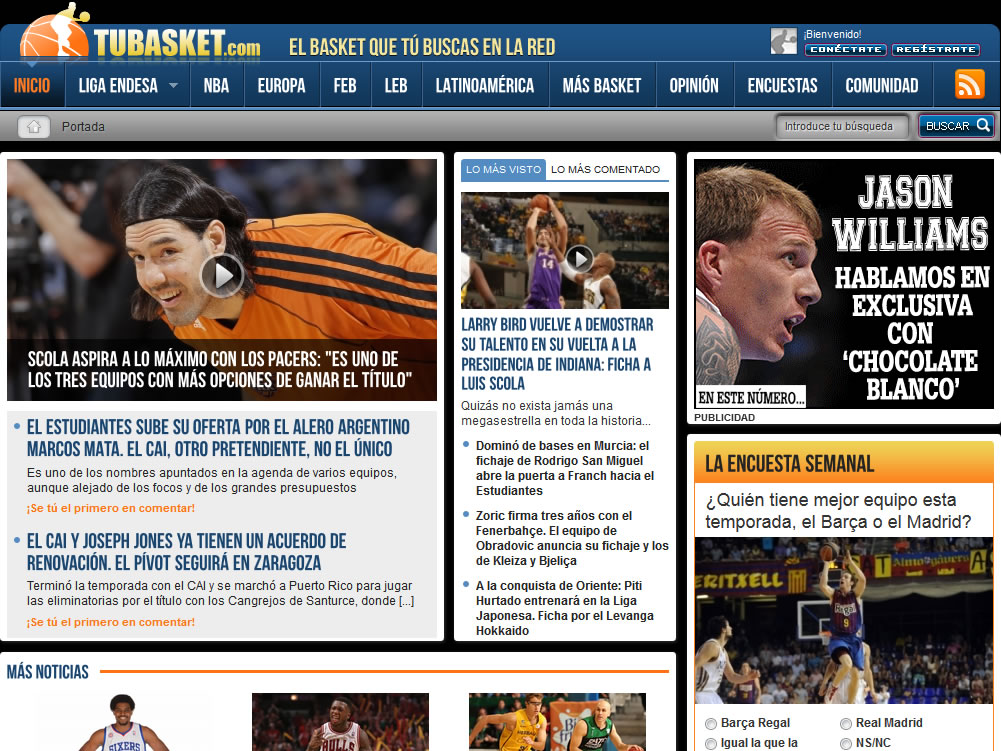Image resolution: width=1001 pixels, height=751 pixels.
Task: Click the Regístrate sign-up button
Action: pos(935,49)
